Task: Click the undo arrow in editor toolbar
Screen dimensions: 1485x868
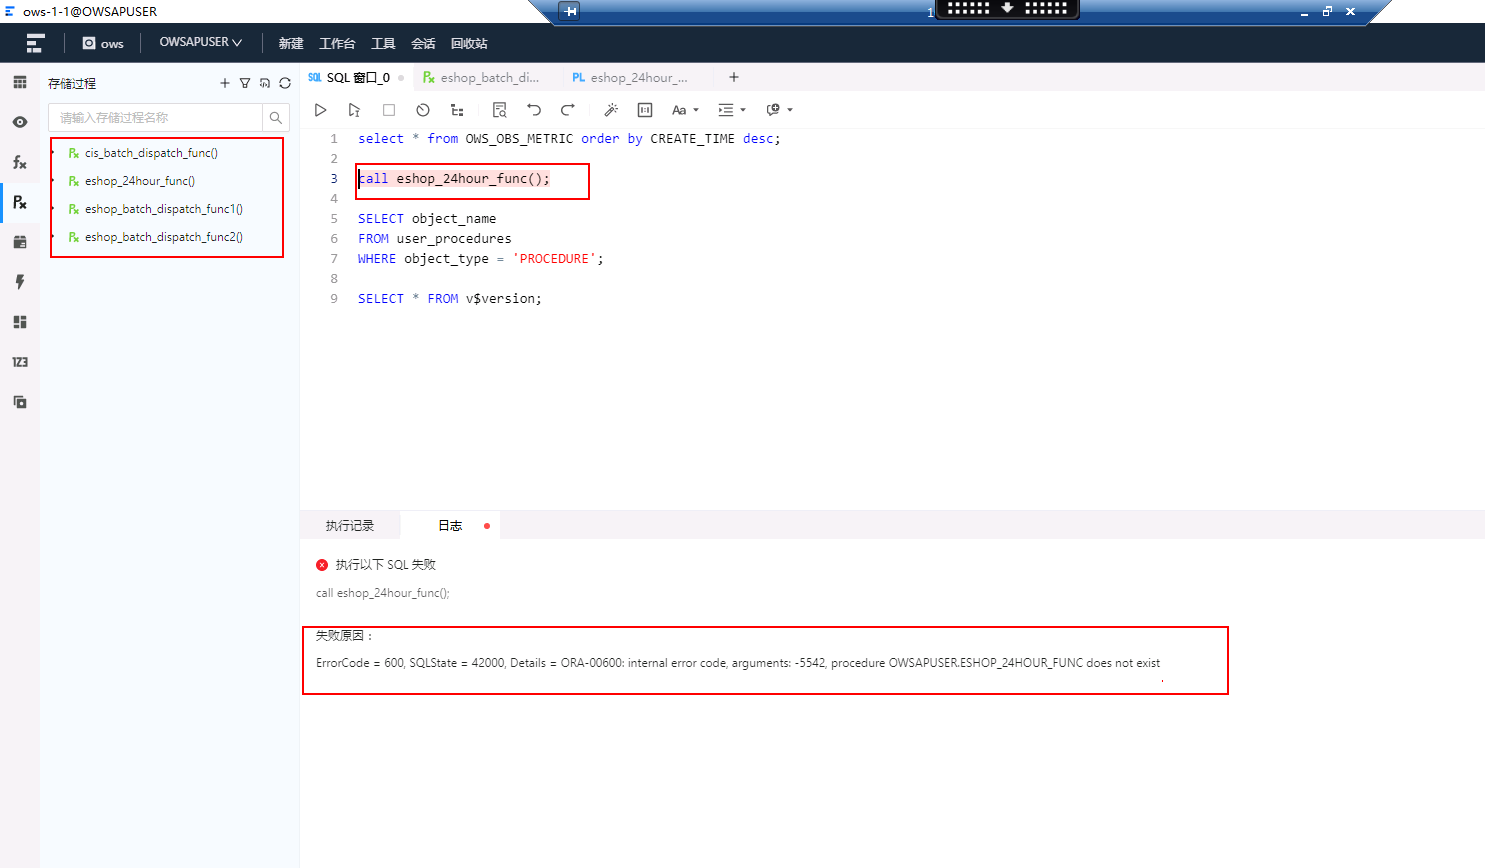Action: (x=534, y=110)
